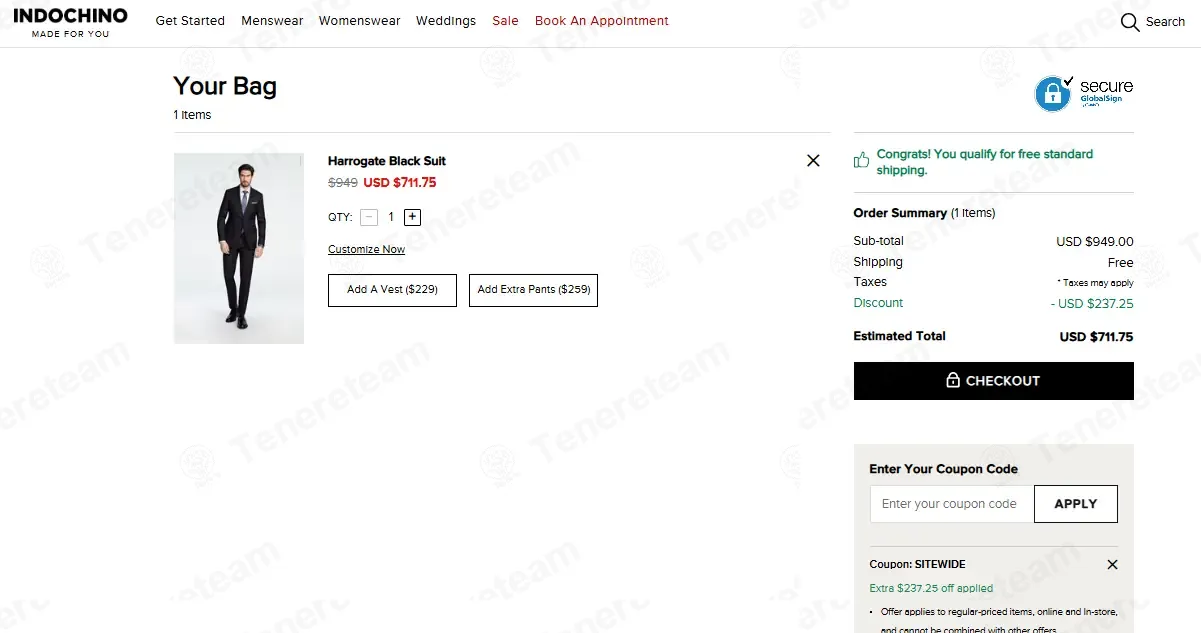Viewport: 1201px width, 633px height.
Task: Click the 'Order Summary' heading
Action: click(900, 213)
